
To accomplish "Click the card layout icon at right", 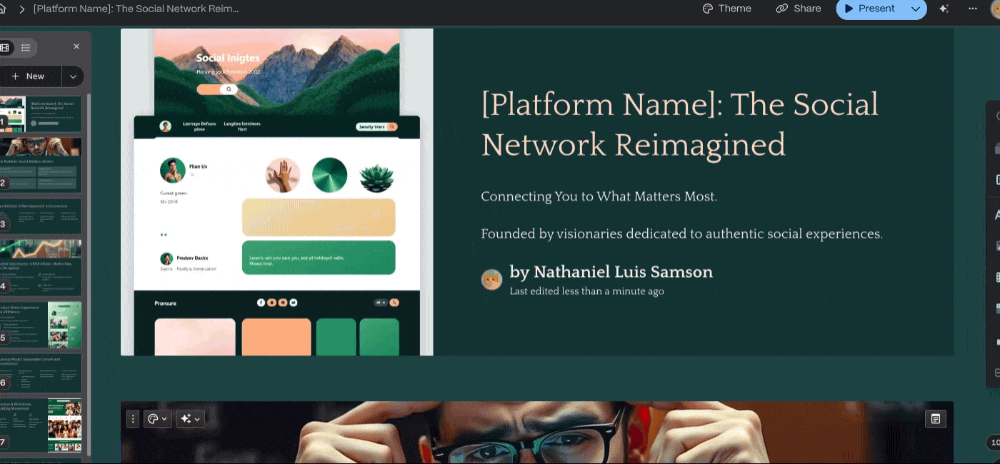I will [x=935, y=418].
